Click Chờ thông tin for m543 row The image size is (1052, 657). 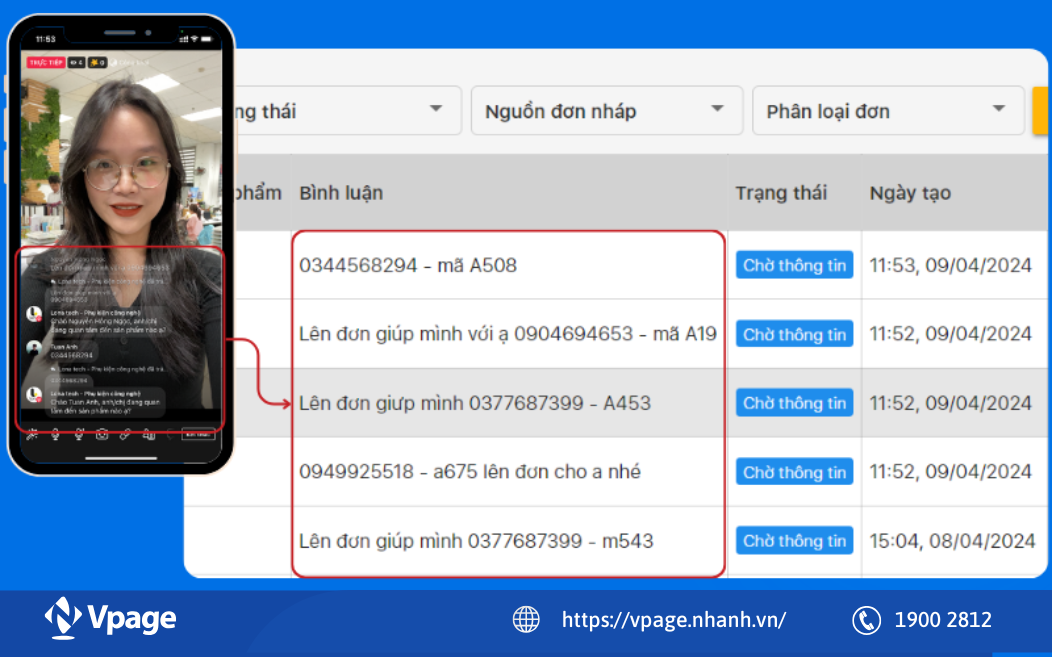[x=794, y=540]
